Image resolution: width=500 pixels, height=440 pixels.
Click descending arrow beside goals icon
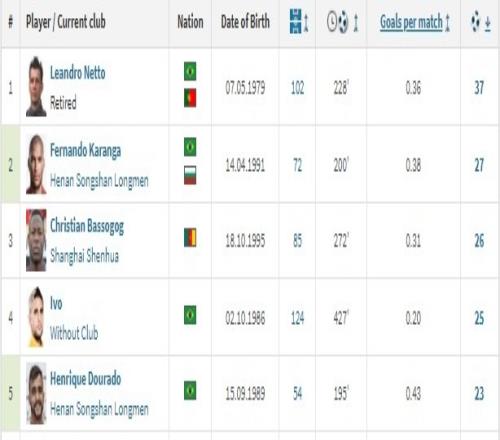pos(488,23)
